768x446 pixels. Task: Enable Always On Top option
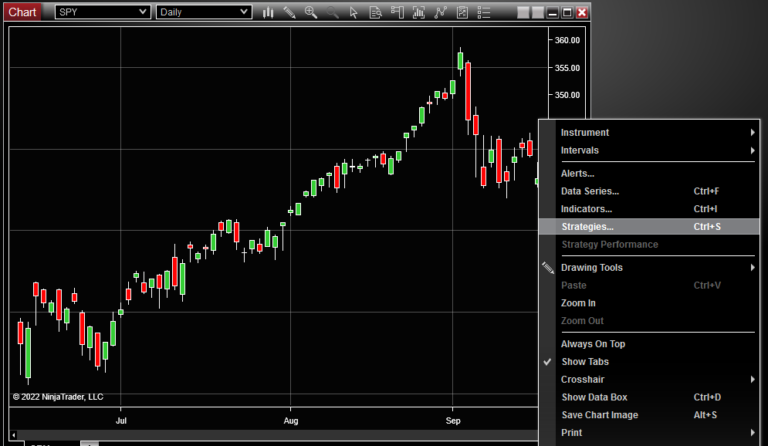pos(592,344)
